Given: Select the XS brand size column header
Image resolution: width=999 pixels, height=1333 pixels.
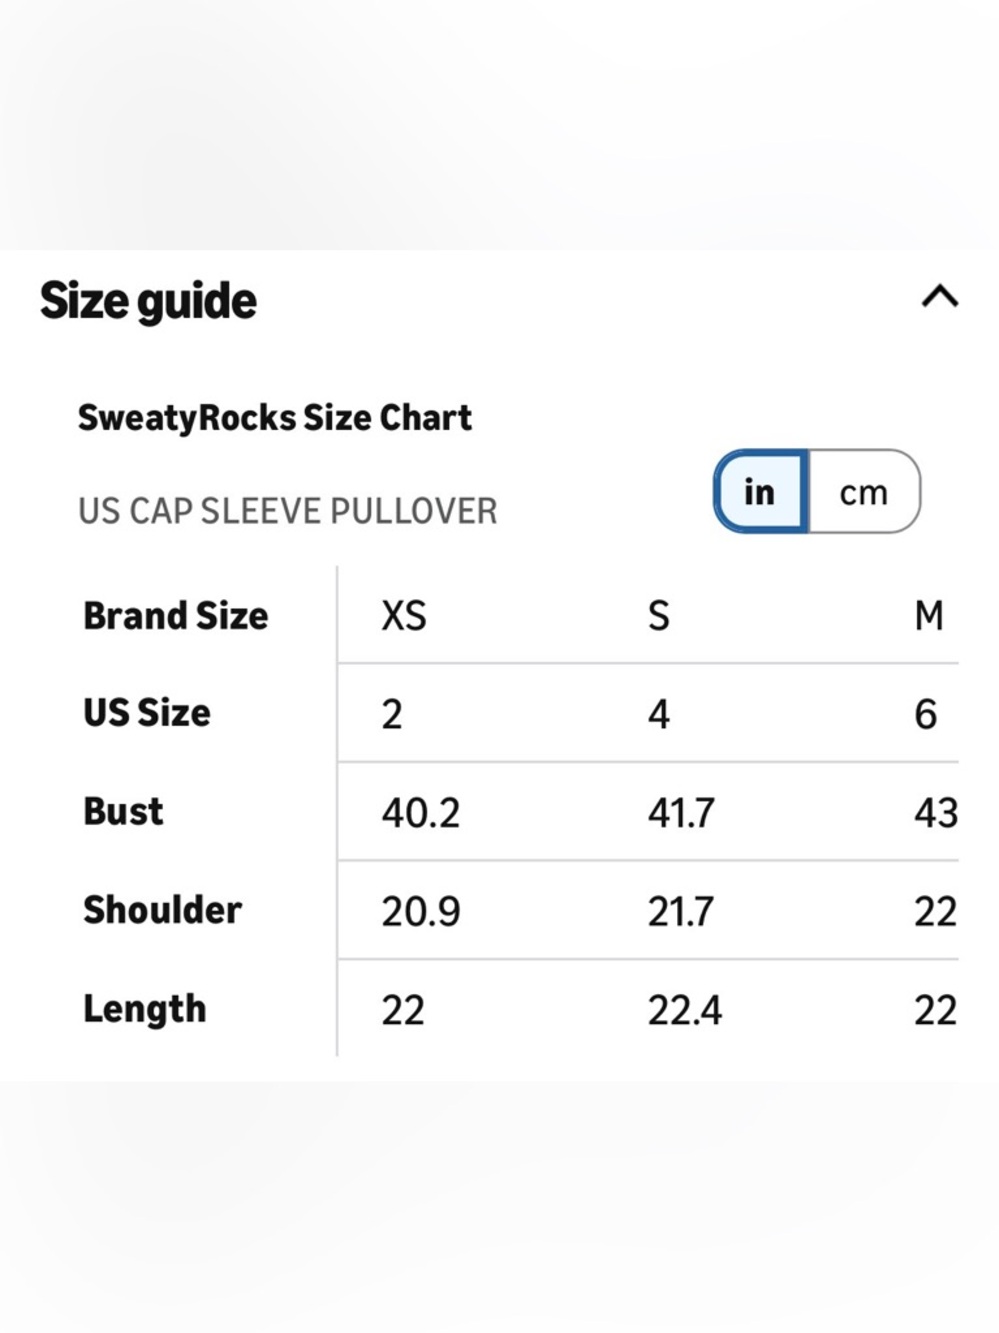Looking at the screenshot, I should click(404, 615).
